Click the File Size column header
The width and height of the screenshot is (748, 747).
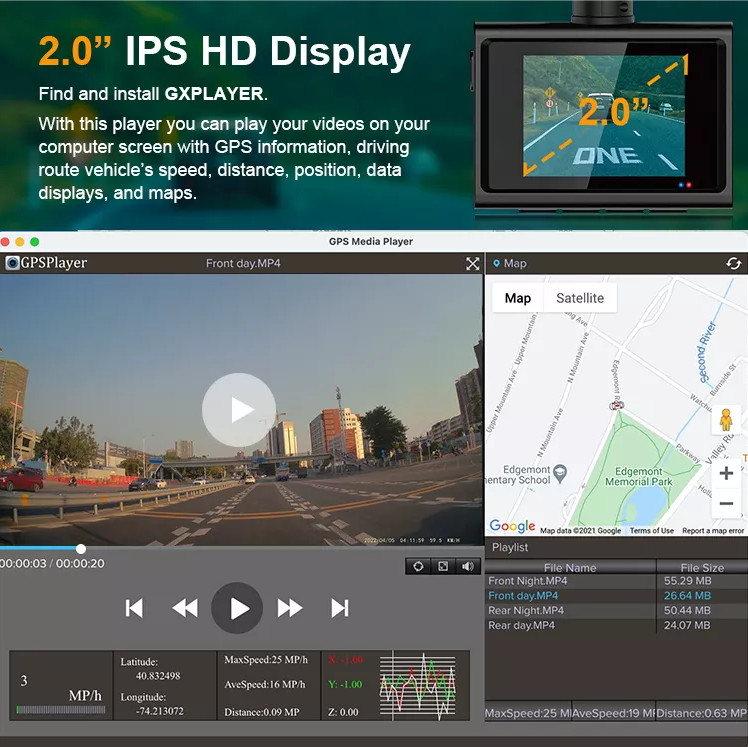tap(702, 567)
